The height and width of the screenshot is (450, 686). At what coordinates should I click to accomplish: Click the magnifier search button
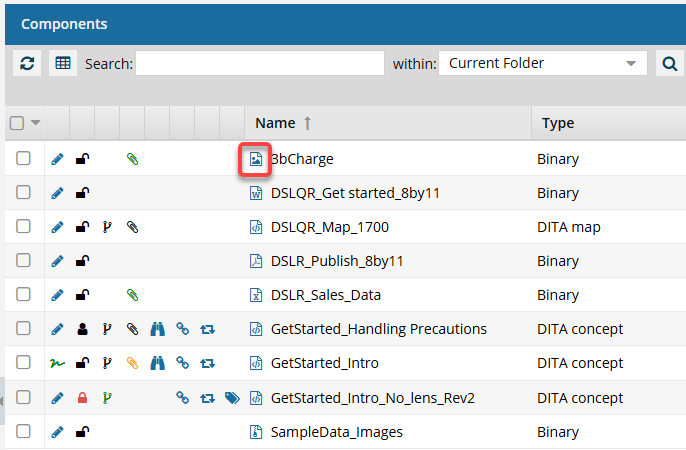[x=668, y=63]
